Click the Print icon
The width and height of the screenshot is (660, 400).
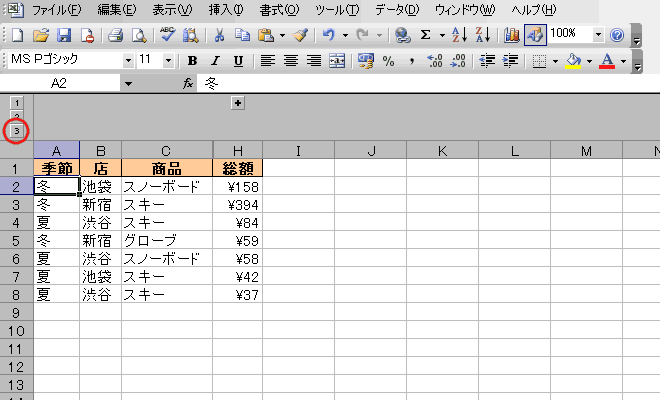tap(115, 35)
